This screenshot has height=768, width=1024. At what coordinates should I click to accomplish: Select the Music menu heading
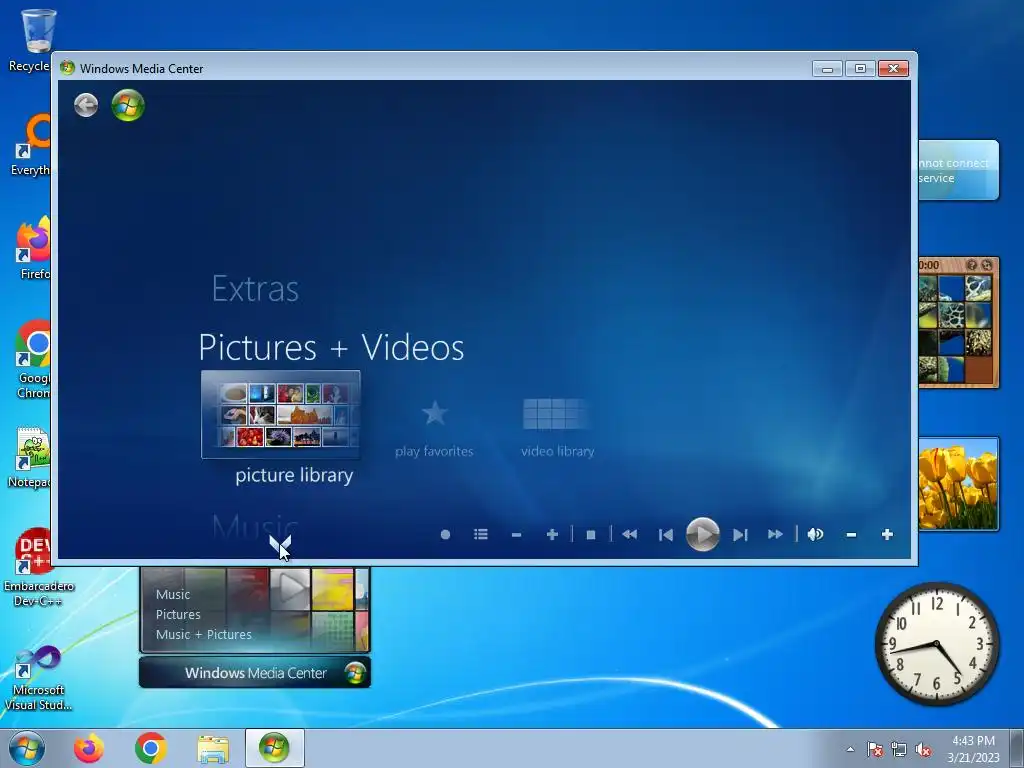tap(255, 527)
